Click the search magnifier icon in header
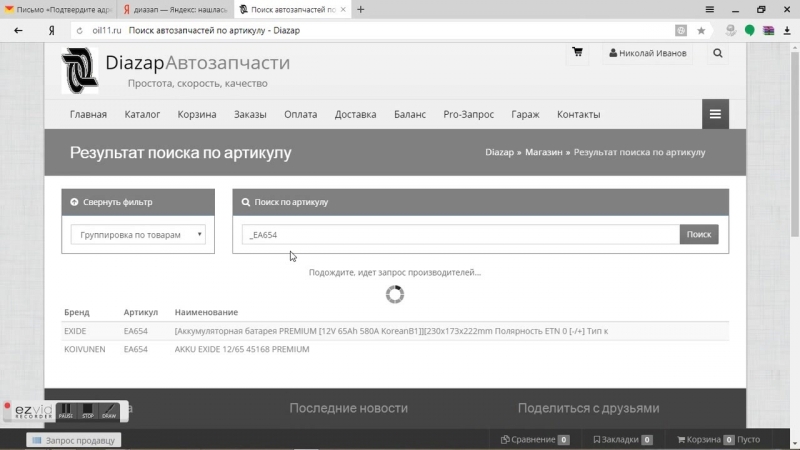The image size is (800, 450). [717, 53]
